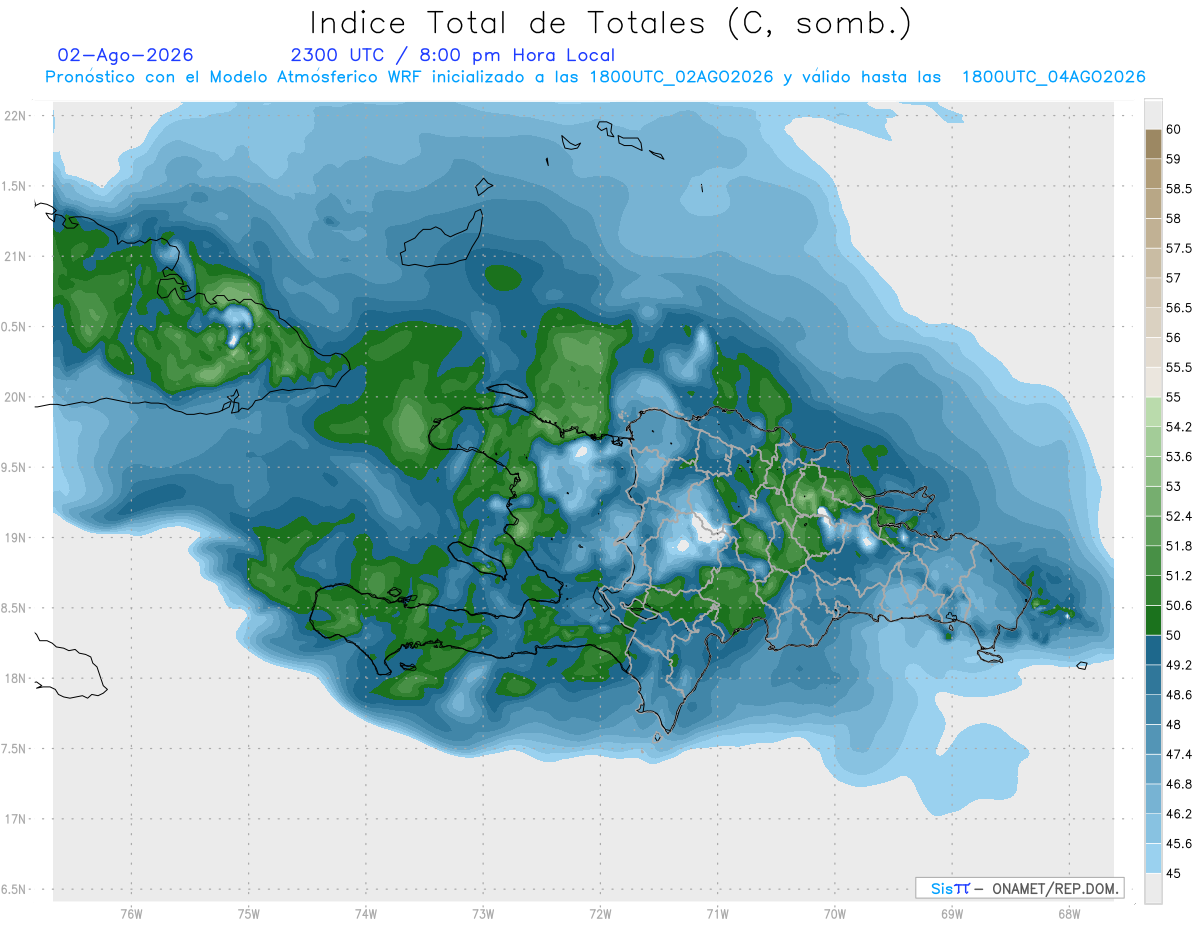The height and width of the screenshot is (927, 1200).
Task: Click the "58.5" colorbar label
Action: point(1178,189)
